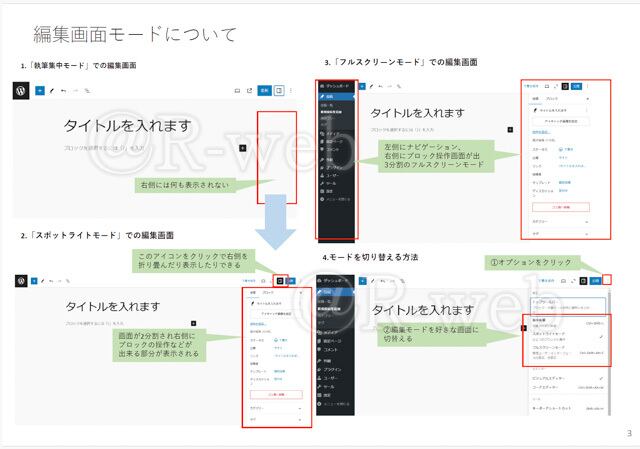Open the three-dot options menu in screenshot 1
This screenshot has height=449, width=640.
[291, 91]
